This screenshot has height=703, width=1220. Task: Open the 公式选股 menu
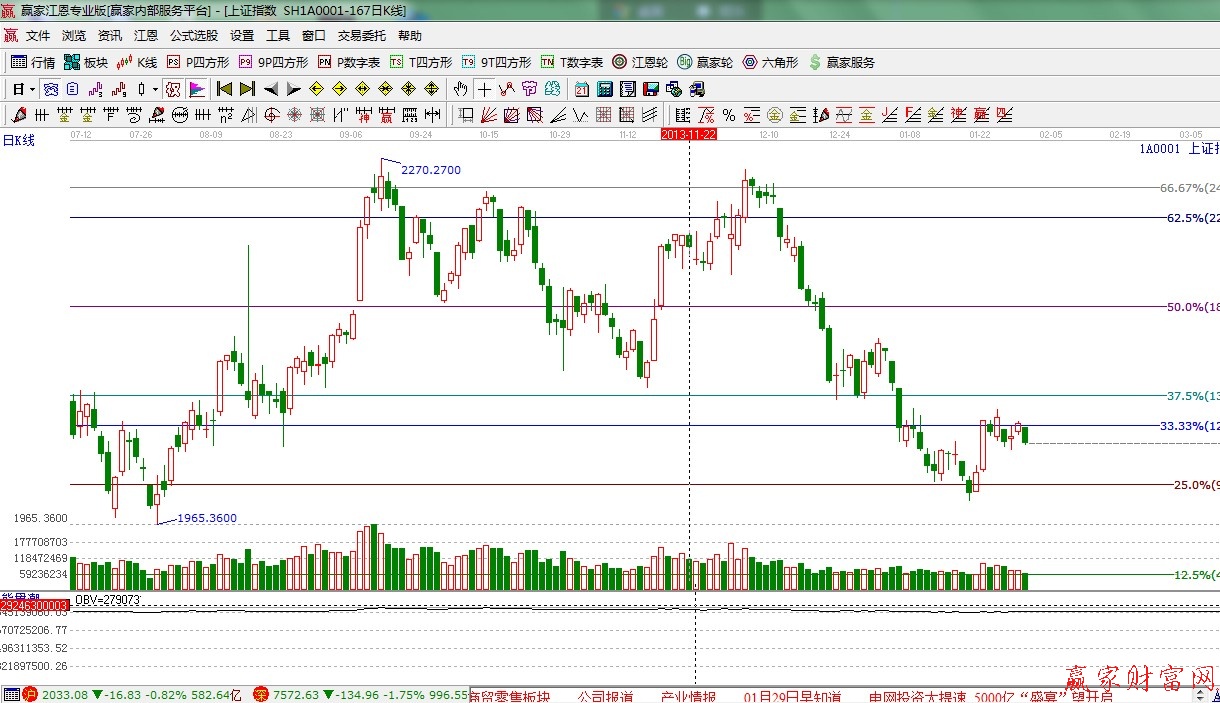pyautogui.click(x=193, y=36)
